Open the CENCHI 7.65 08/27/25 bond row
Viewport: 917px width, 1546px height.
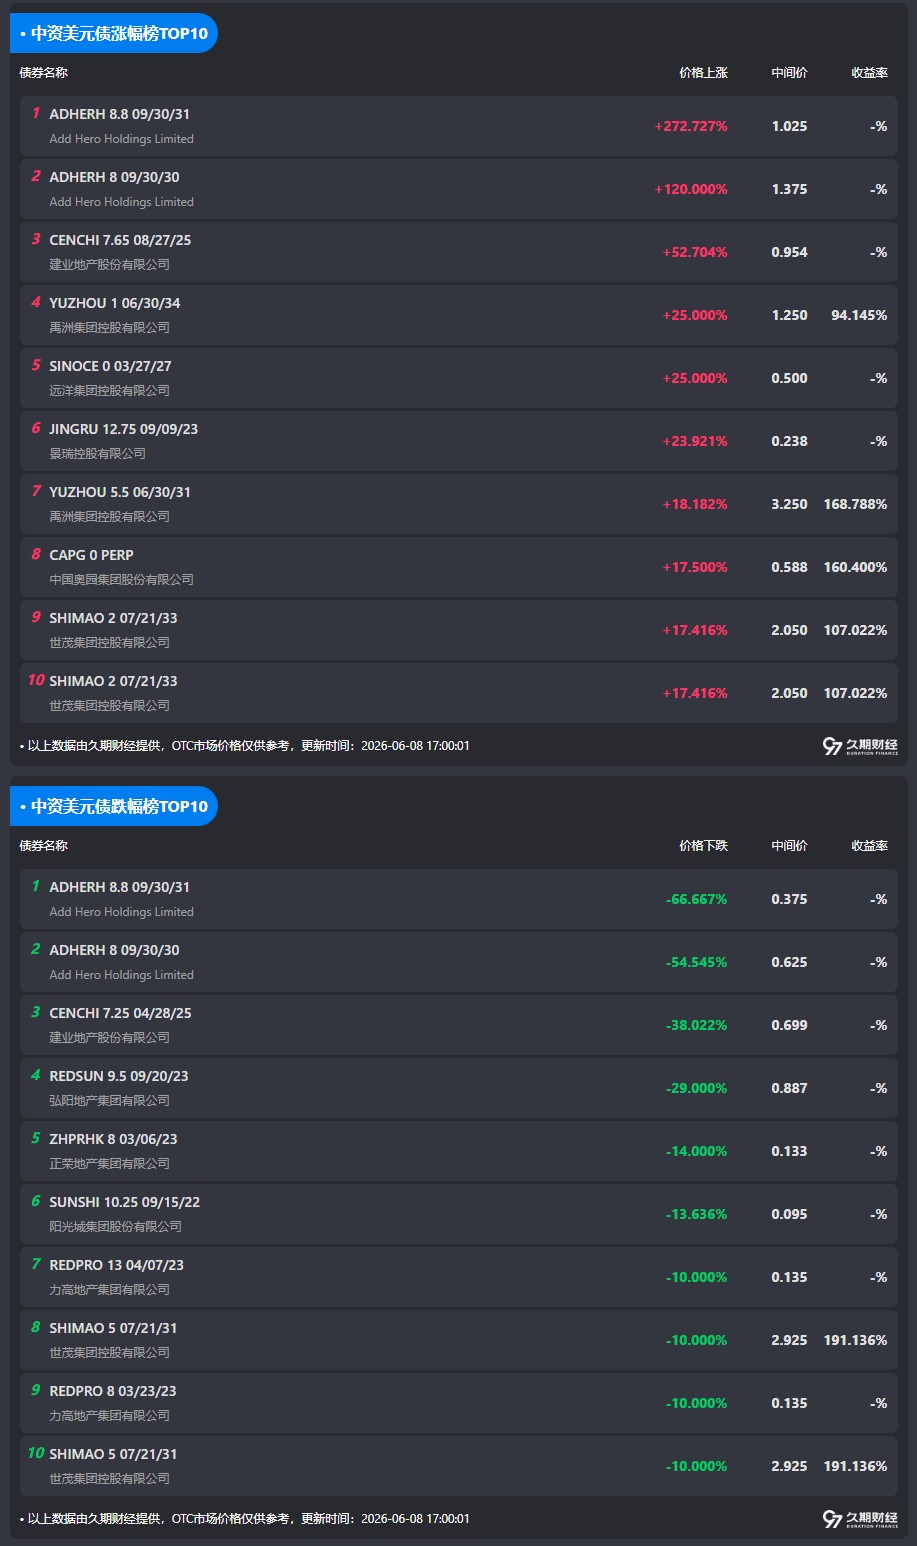click(x=459, y=252)
